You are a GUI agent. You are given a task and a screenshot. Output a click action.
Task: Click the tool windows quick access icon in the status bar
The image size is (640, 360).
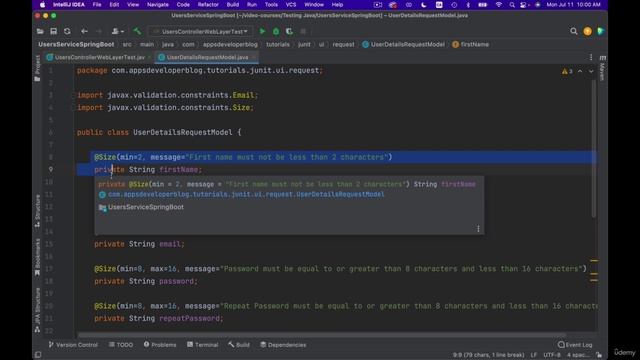pyautogui.click(x=38, y=355)
